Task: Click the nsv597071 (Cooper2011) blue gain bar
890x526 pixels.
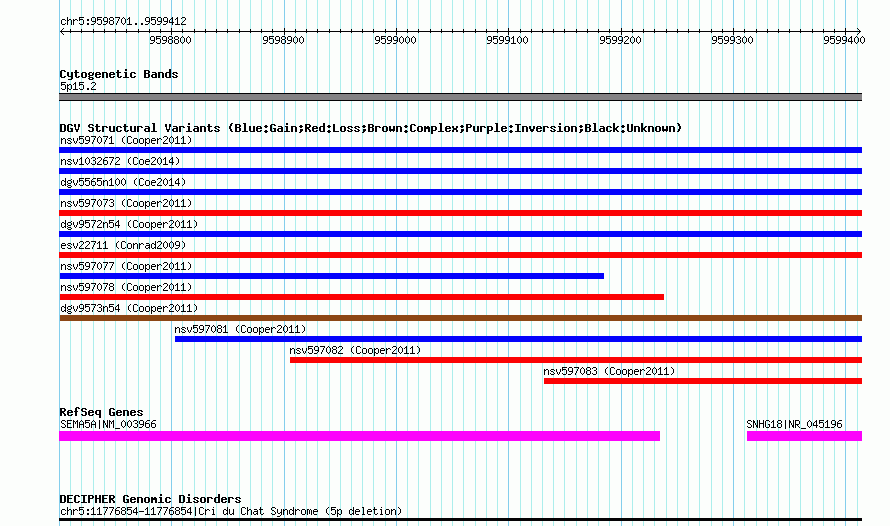Action: (460, 150)
